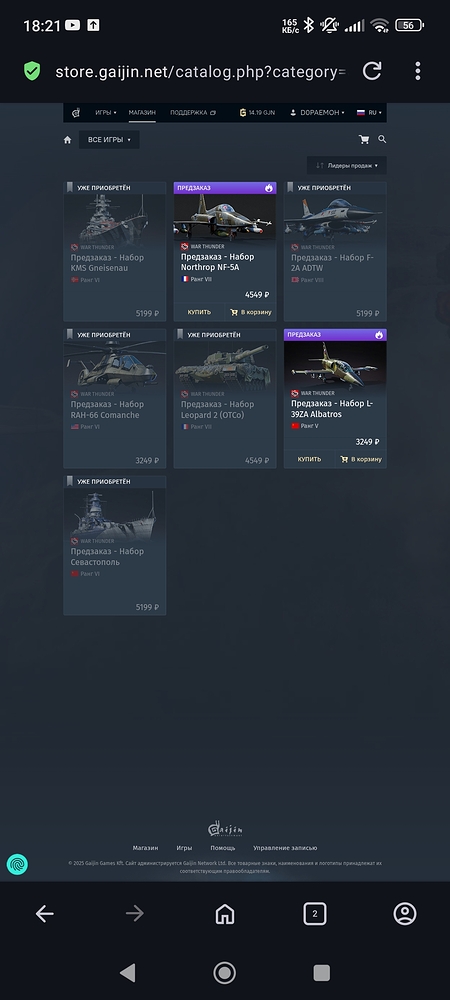Open the D0PAEMOH account menu
Viewport: 450px width, 1000px height.
click(x=317, y=113)
